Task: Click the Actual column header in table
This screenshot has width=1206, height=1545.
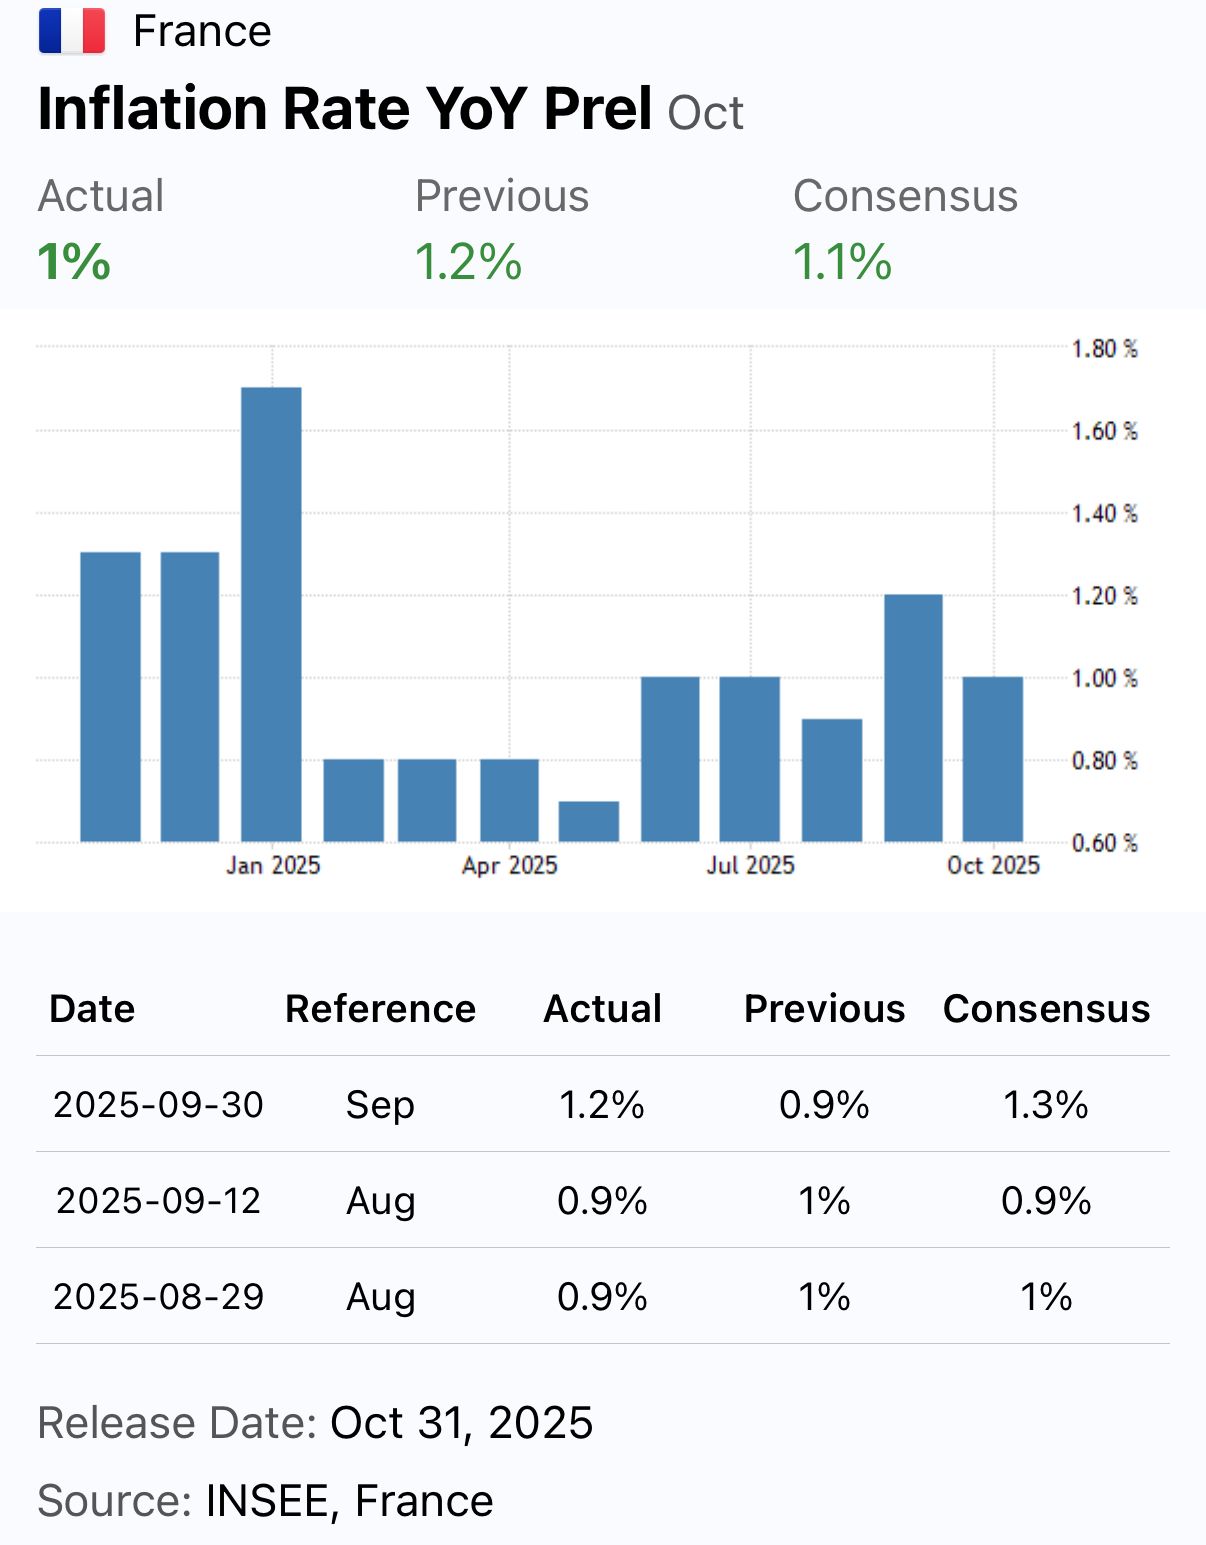Action: click(x=602, y=1008)
